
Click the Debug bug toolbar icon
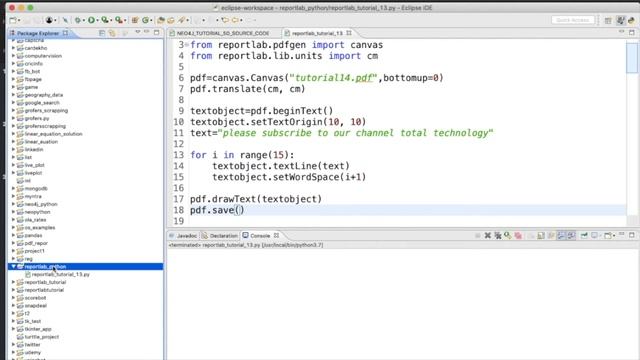pyautogui.click(x=78, y=20)
